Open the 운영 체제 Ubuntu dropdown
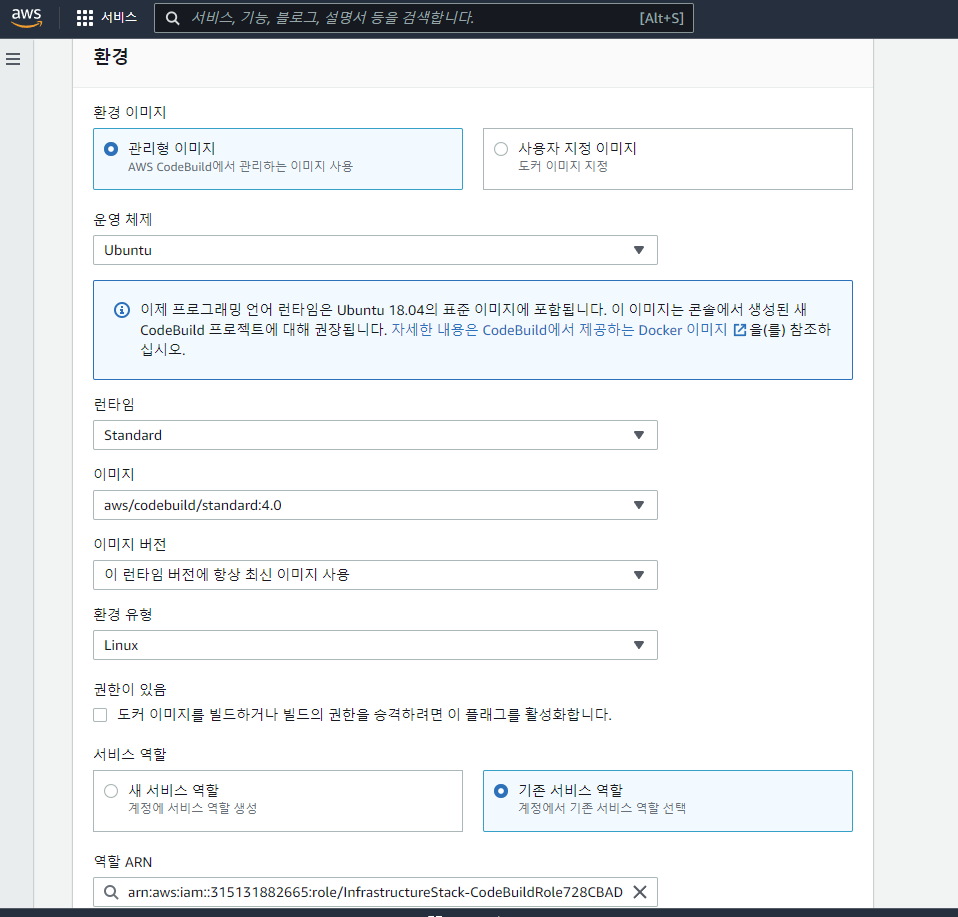Screen dimensions: 958x917 375,250
